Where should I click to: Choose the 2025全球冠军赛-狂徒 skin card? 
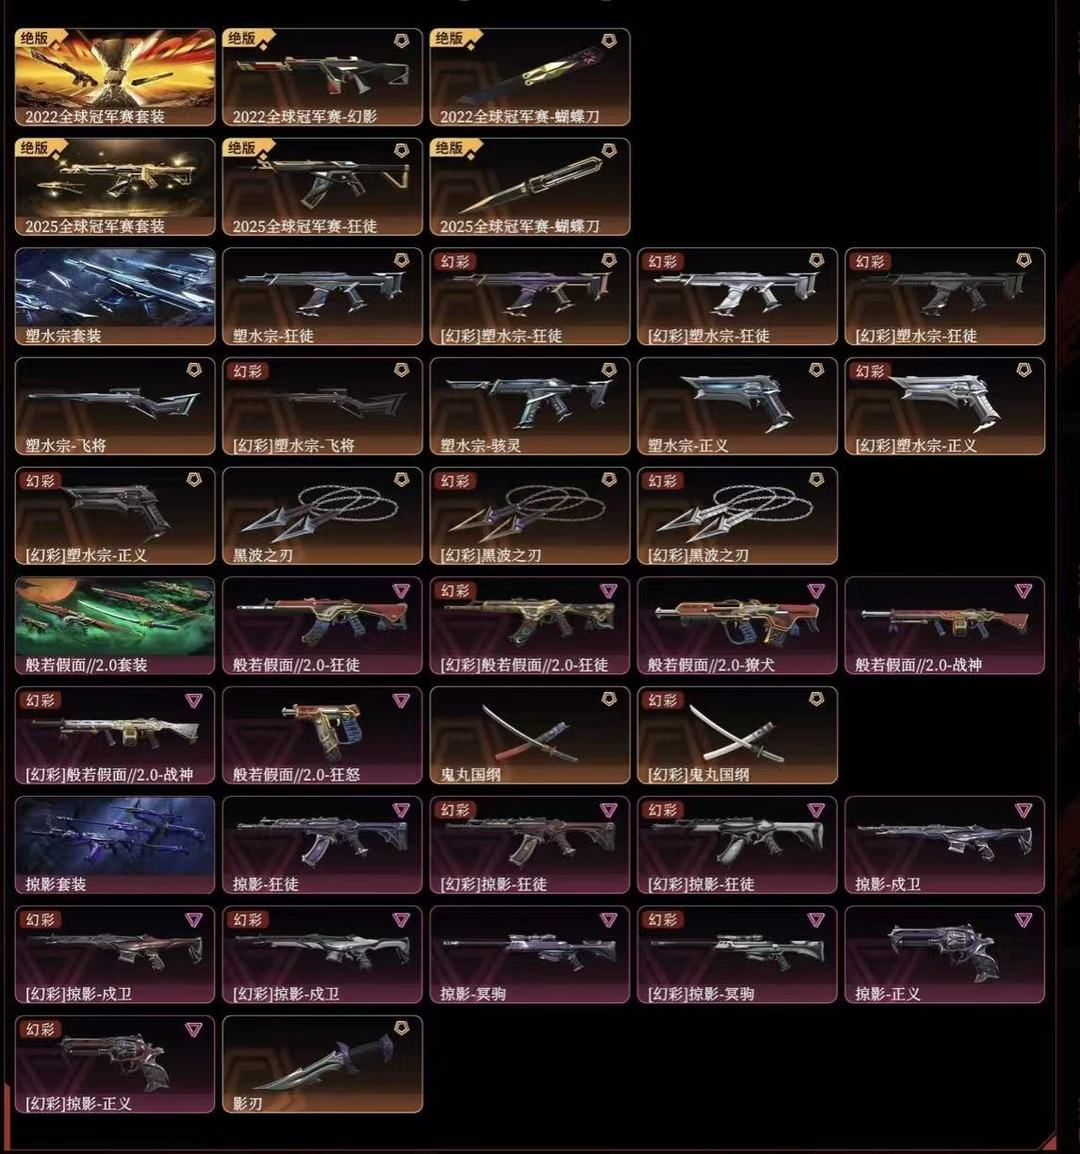click(322, 187)
